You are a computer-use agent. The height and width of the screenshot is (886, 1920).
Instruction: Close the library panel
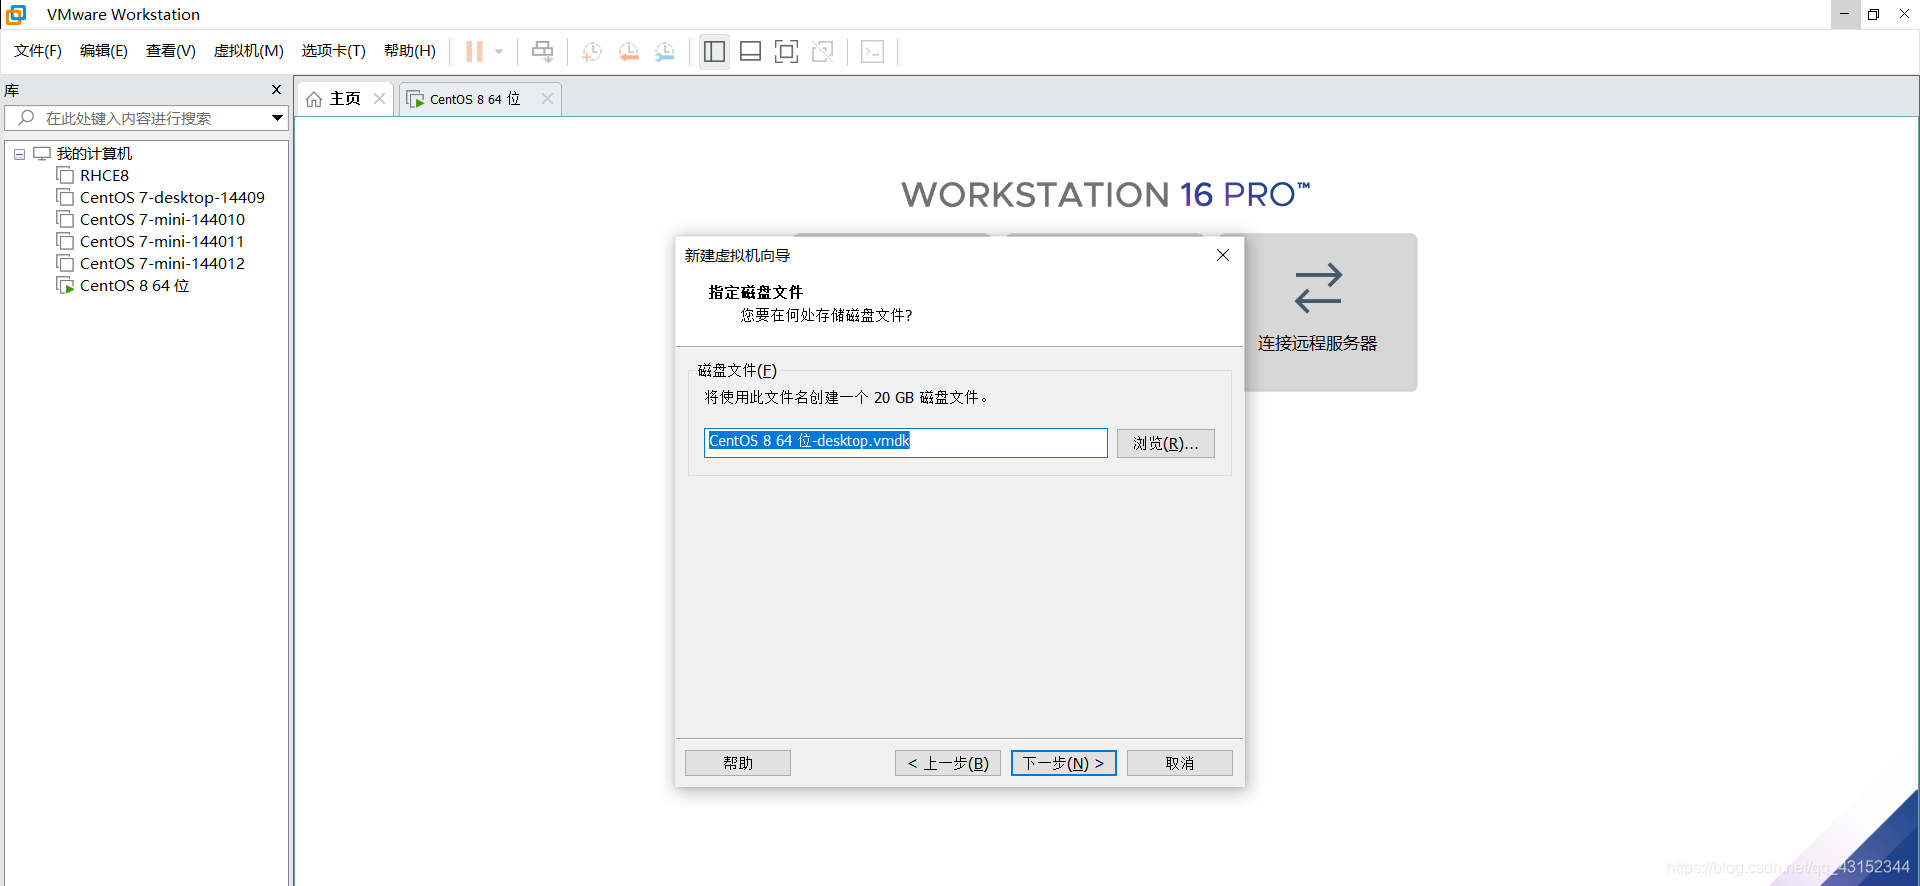277,90
